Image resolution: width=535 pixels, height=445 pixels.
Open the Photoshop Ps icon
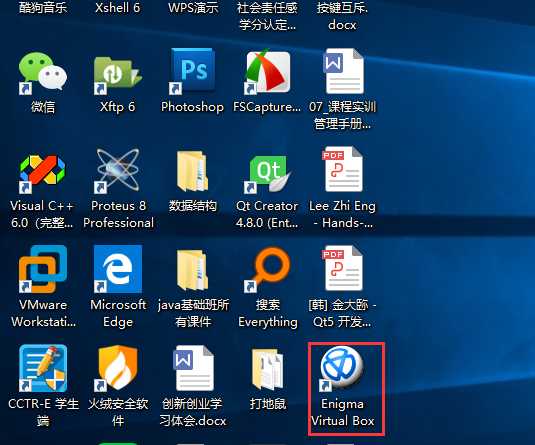(192, 71)
